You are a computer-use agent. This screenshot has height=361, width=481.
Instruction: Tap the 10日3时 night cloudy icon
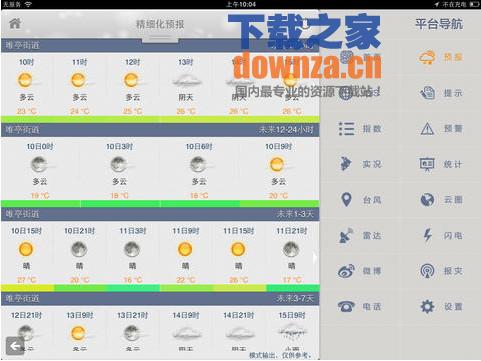click(120, 165)
